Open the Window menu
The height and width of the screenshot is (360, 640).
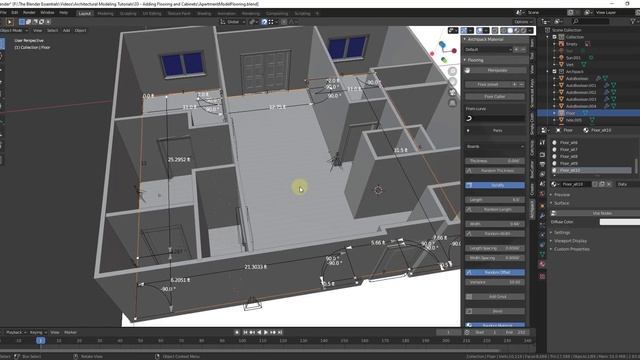tap(47, 13)
